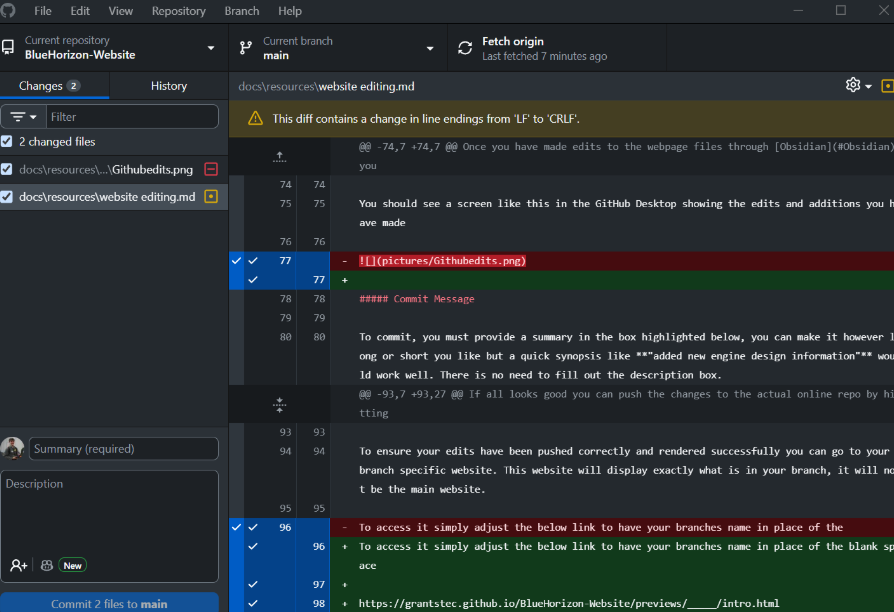Click the modified file icon at header right
This screenshot has width=894, height=612.
point(888,86)
